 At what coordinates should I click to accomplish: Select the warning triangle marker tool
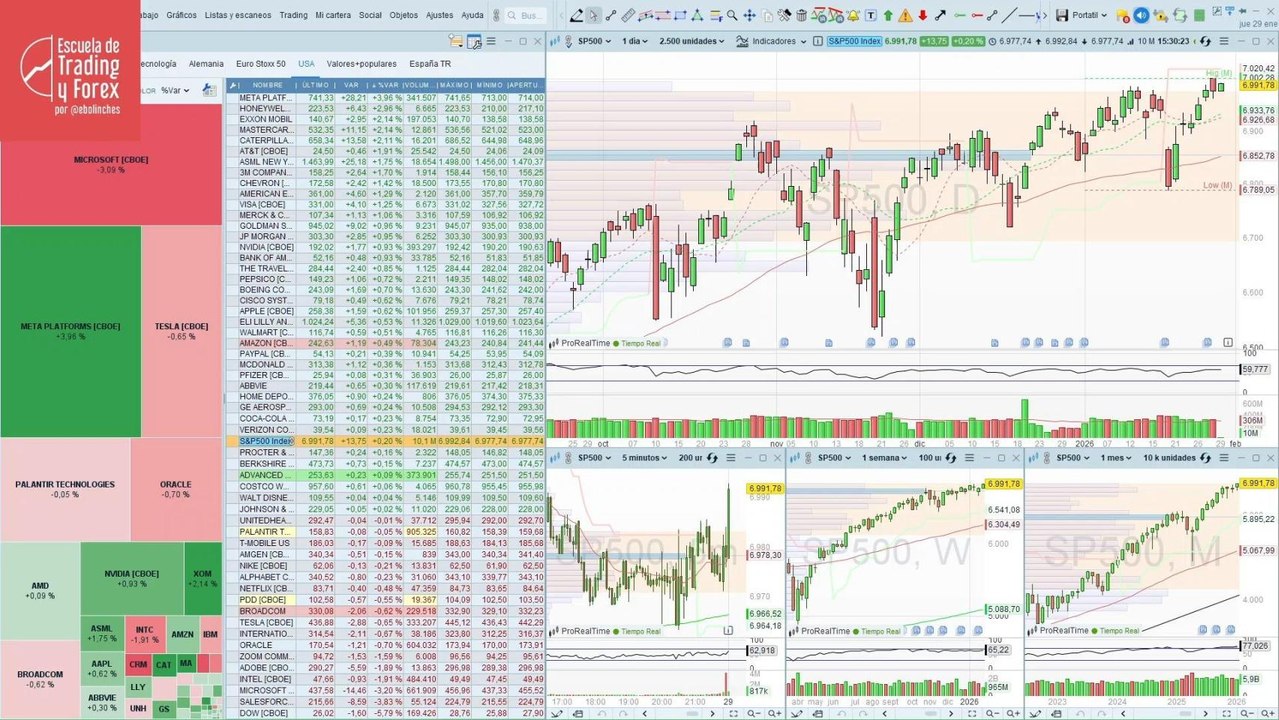pos(905,15)
